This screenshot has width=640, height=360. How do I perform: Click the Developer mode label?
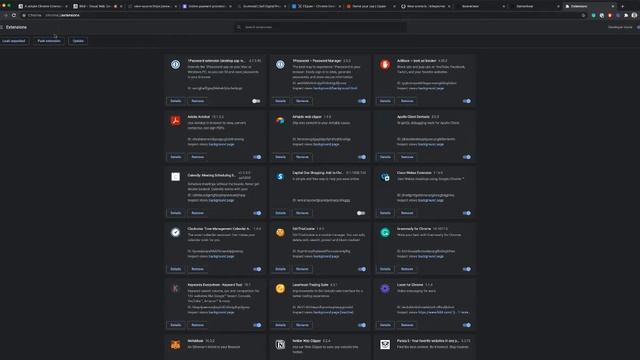point(620,27)
